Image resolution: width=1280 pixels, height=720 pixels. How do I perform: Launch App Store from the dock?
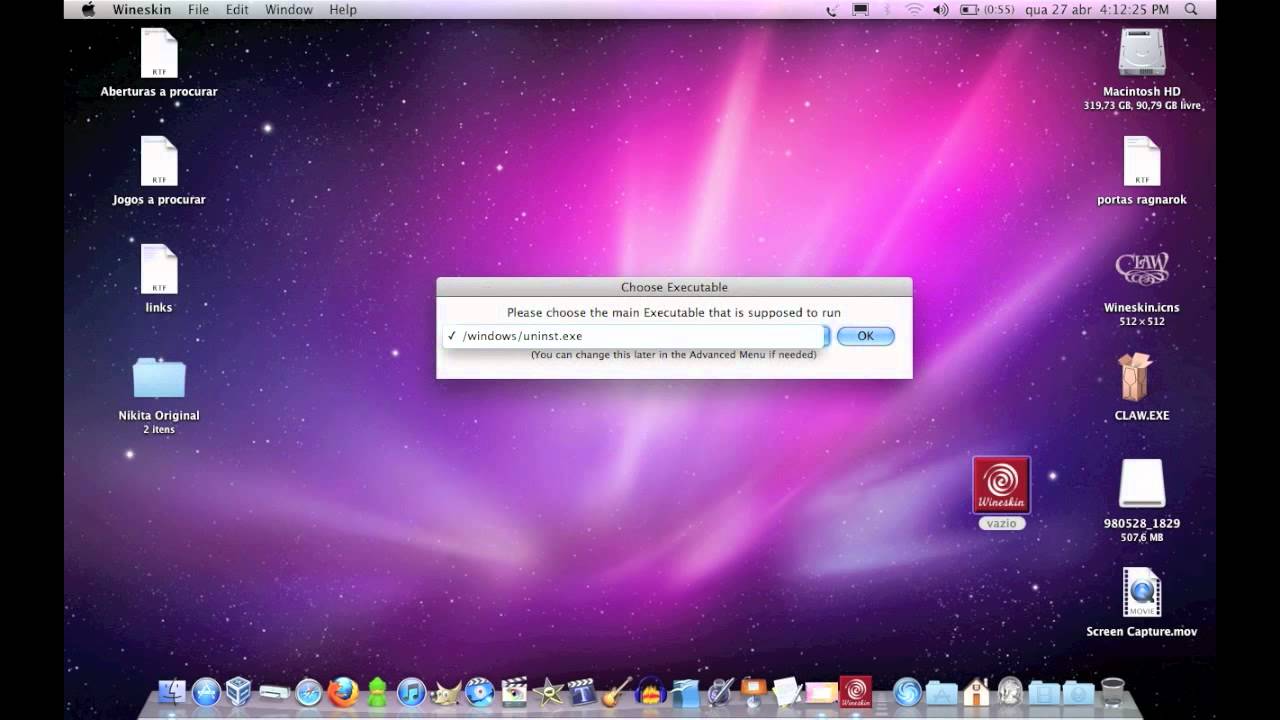pos(206,692)
